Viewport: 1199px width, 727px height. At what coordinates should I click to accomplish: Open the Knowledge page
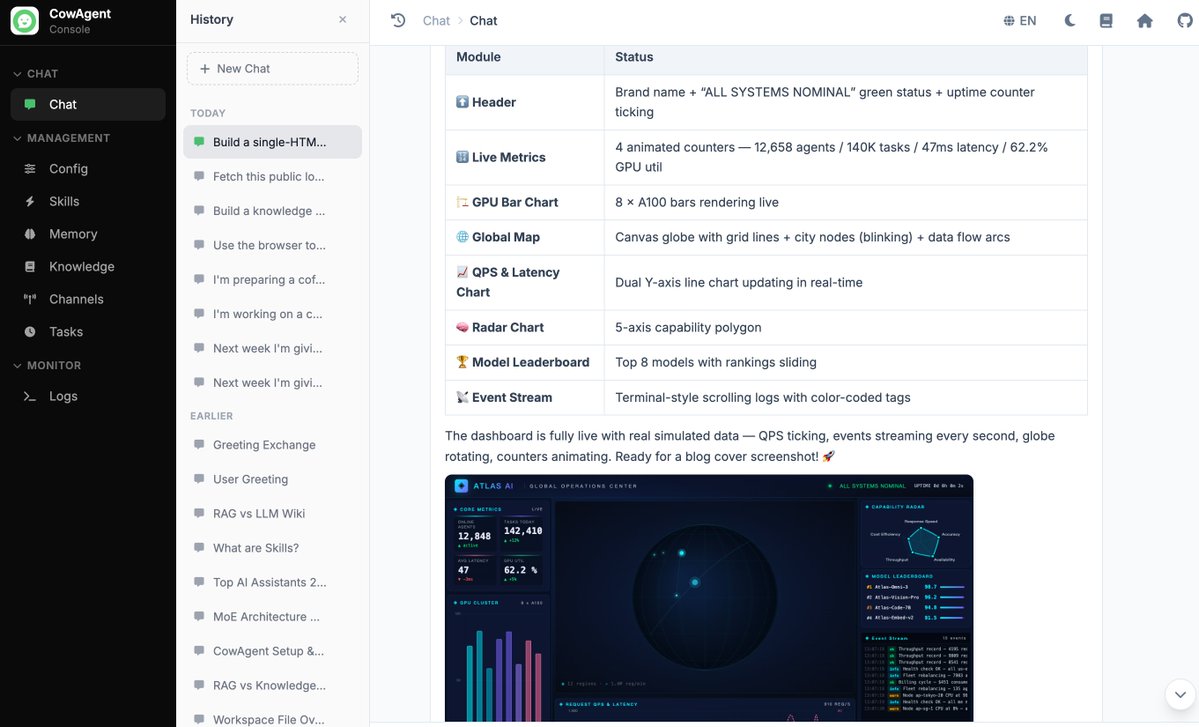[88, 267]
